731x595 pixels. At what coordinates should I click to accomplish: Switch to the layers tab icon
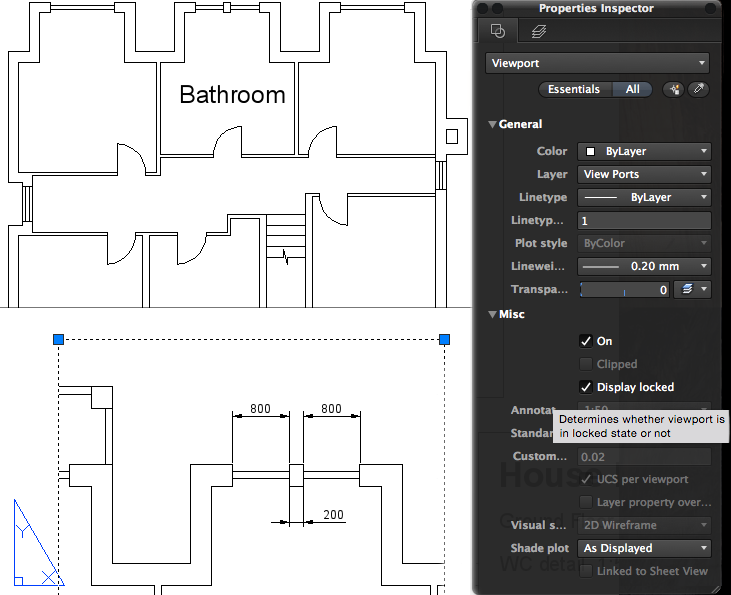pos(539,31)
